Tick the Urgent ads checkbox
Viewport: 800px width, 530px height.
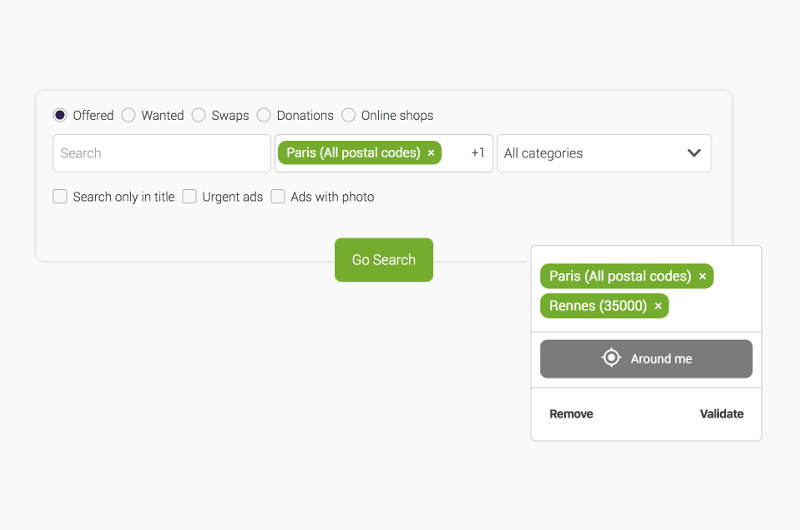(190, 197)
